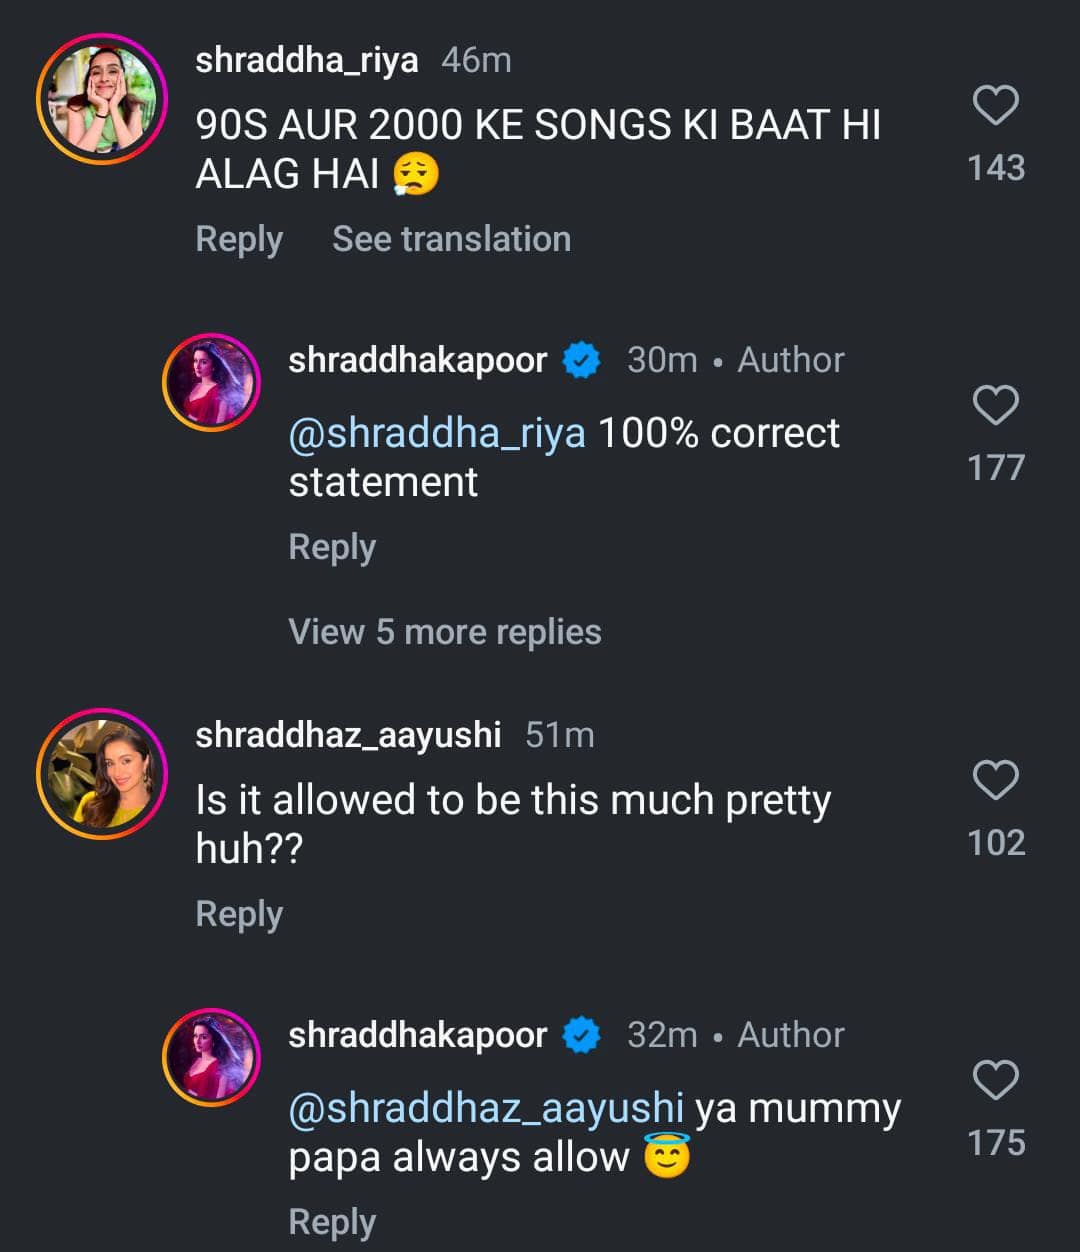Tap the @shraddha_riya mention in reply
The image size is (1080, 1252).
(x=437, y=434)
